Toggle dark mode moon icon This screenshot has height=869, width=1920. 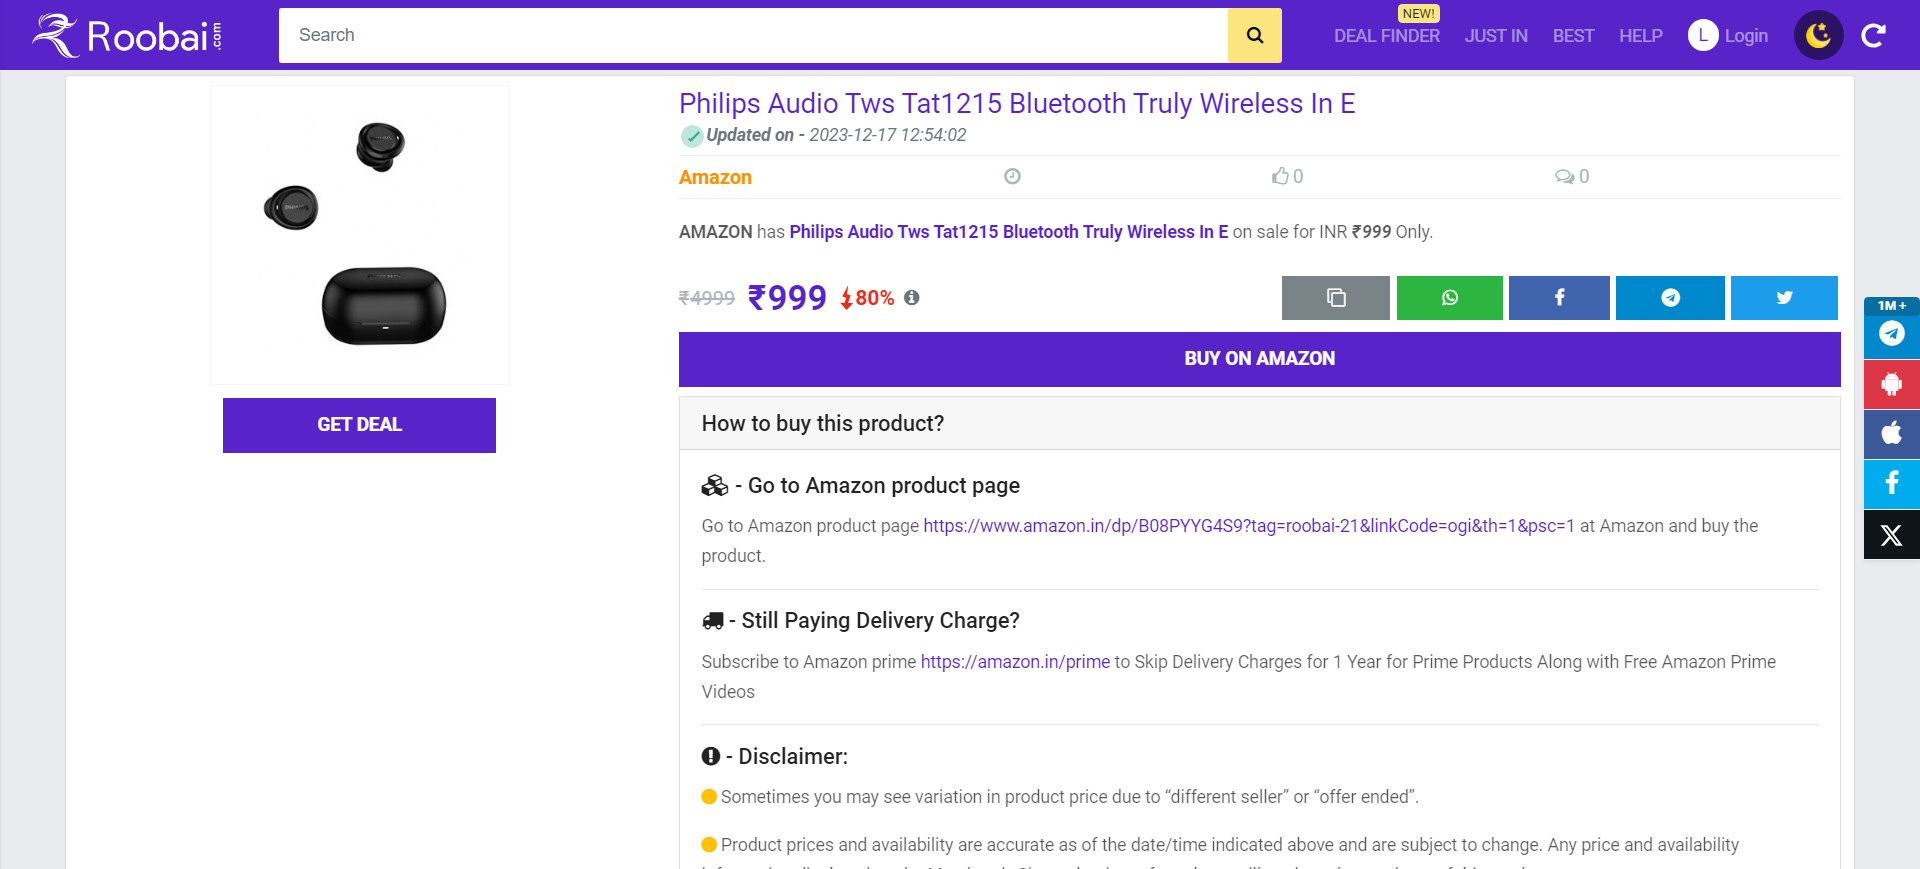[x=1818, y=35]
